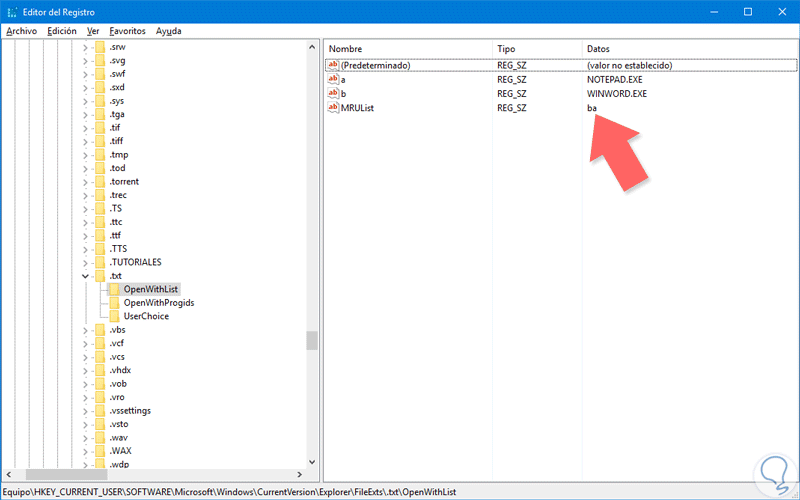Screen dimensions: 800x500
Task: Click tree horizontal scroll right arrow
Action: tap(299, 475)
